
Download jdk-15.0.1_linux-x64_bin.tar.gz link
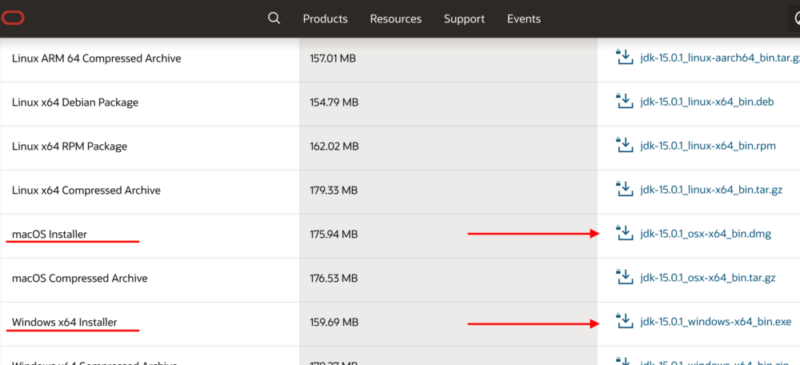point(711,190)
